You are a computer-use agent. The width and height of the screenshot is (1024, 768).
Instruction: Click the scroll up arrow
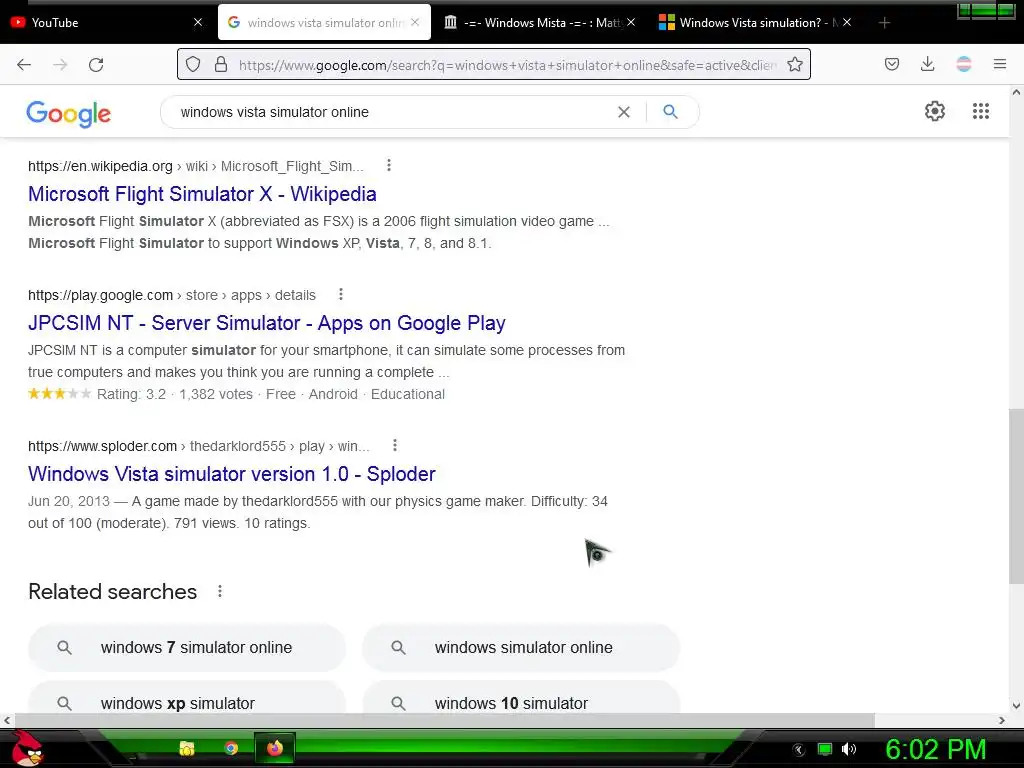coord(1016,92)
